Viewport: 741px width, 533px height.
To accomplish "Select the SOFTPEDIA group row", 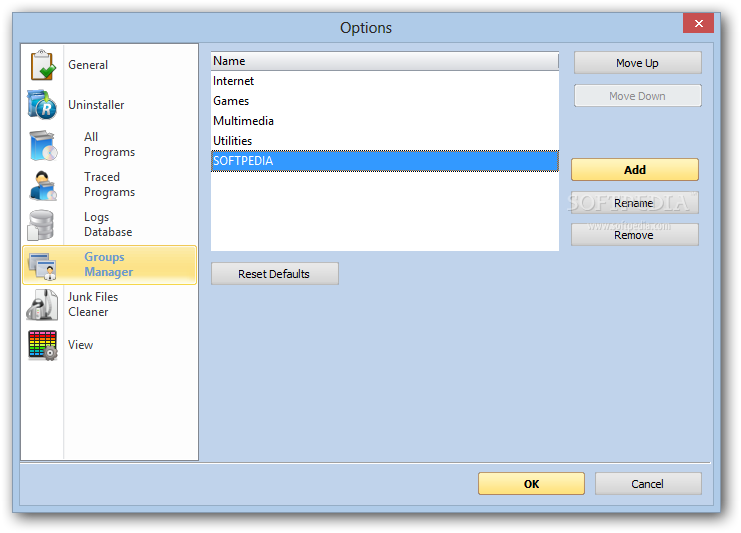I will [x=385, y=161].
